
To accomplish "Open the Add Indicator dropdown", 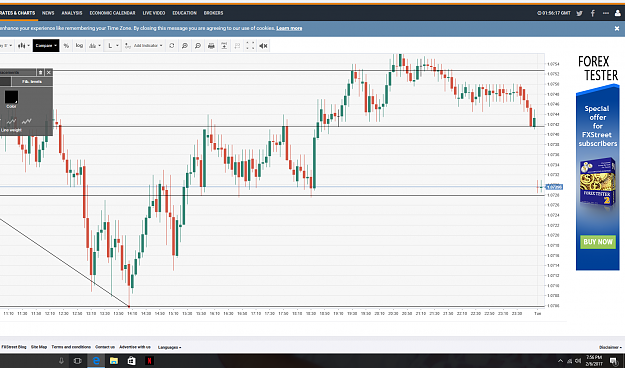I will point(143,46).
